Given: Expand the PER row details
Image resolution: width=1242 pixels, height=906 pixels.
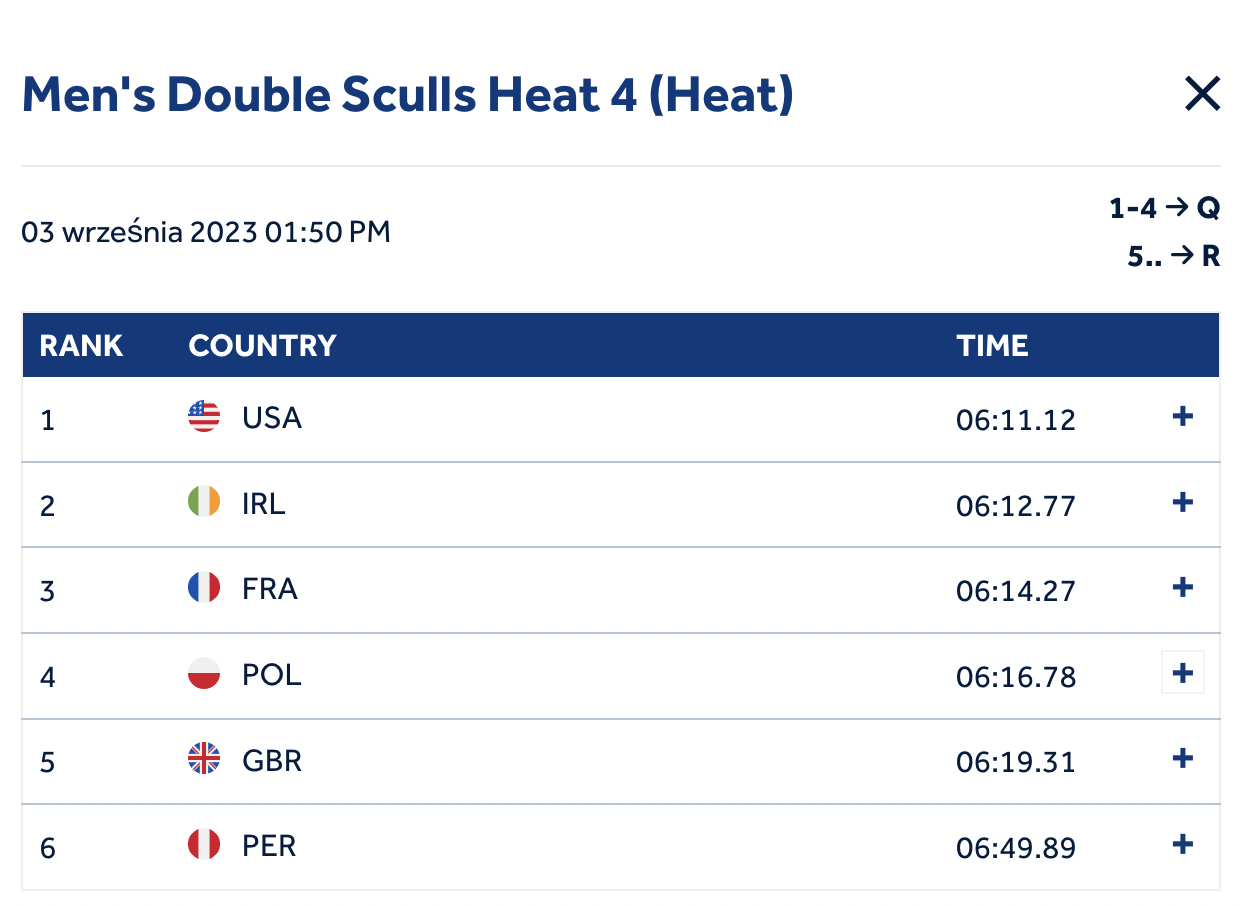Looking at the screenshot, I should pos(1183,845).
